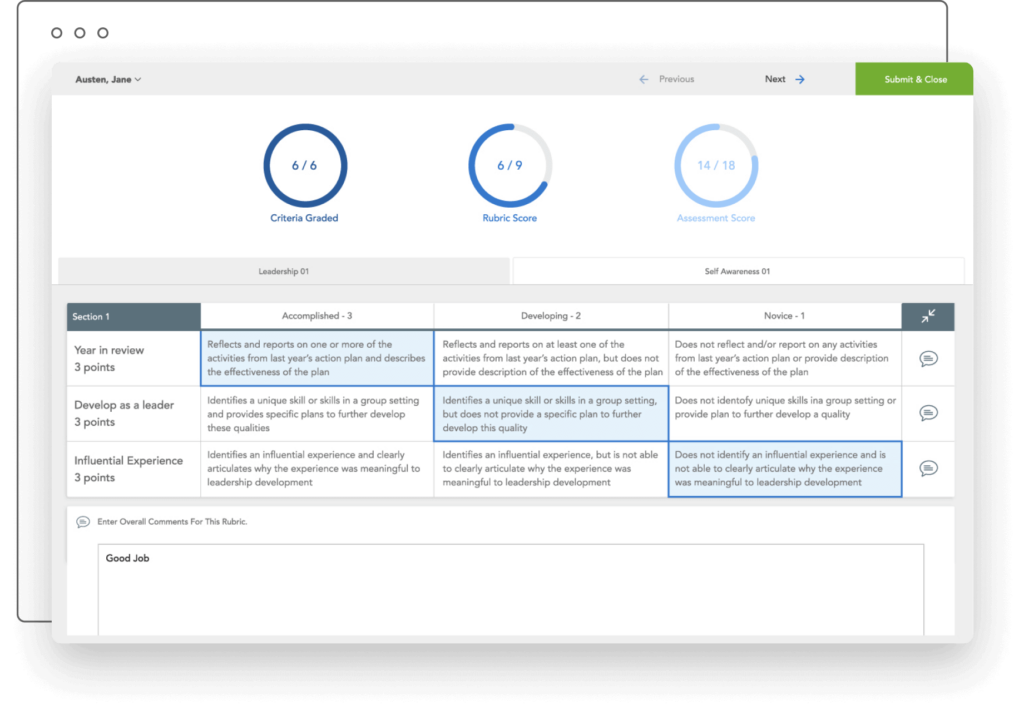Open the comment bubble for Year in review
The width and height of the screenshot is (1024, 714).
(x=929, y=358)
